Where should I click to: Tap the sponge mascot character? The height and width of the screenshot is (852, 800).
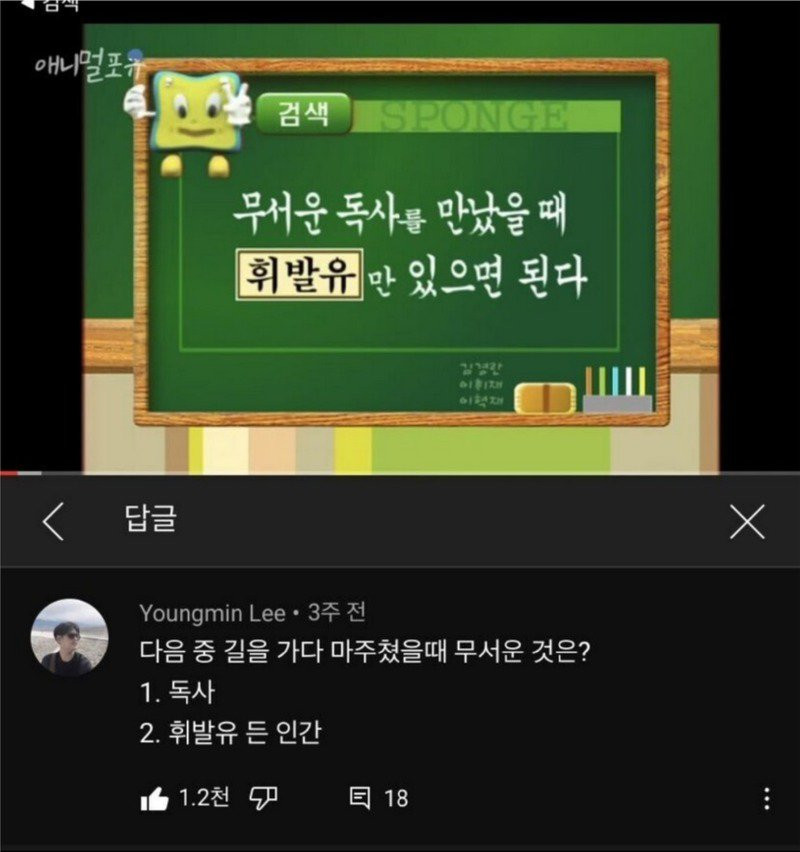(189, 121)
